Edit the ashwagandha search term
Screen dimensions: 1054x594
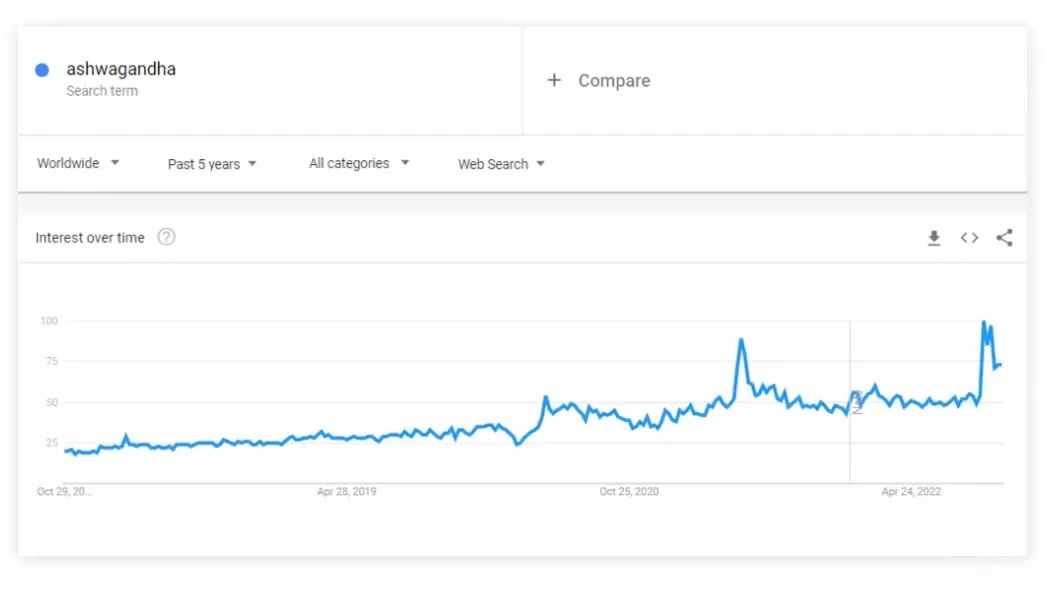[x=121, y=69]
